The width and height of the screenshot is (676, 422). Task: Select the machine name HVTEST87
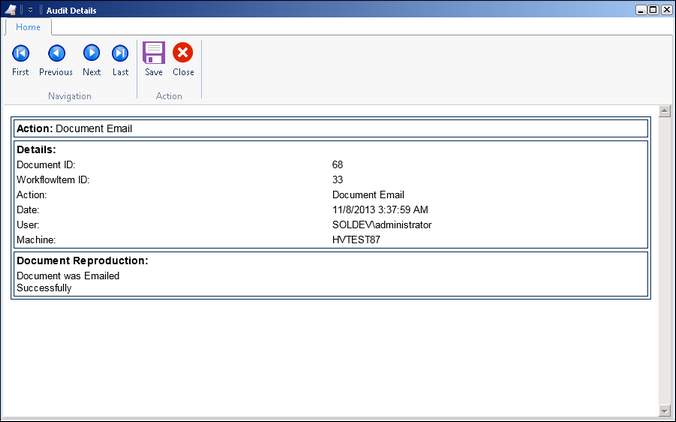coord(356,240)
